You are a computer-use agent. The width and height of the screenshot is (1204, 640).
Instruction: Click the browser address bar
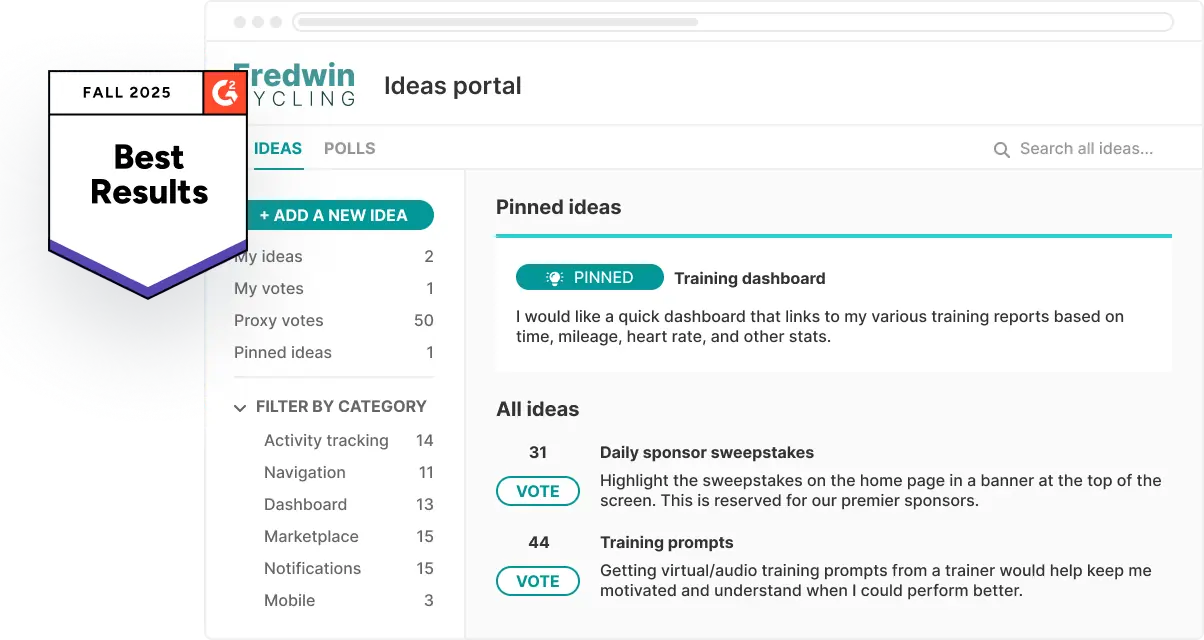[733, 21]
